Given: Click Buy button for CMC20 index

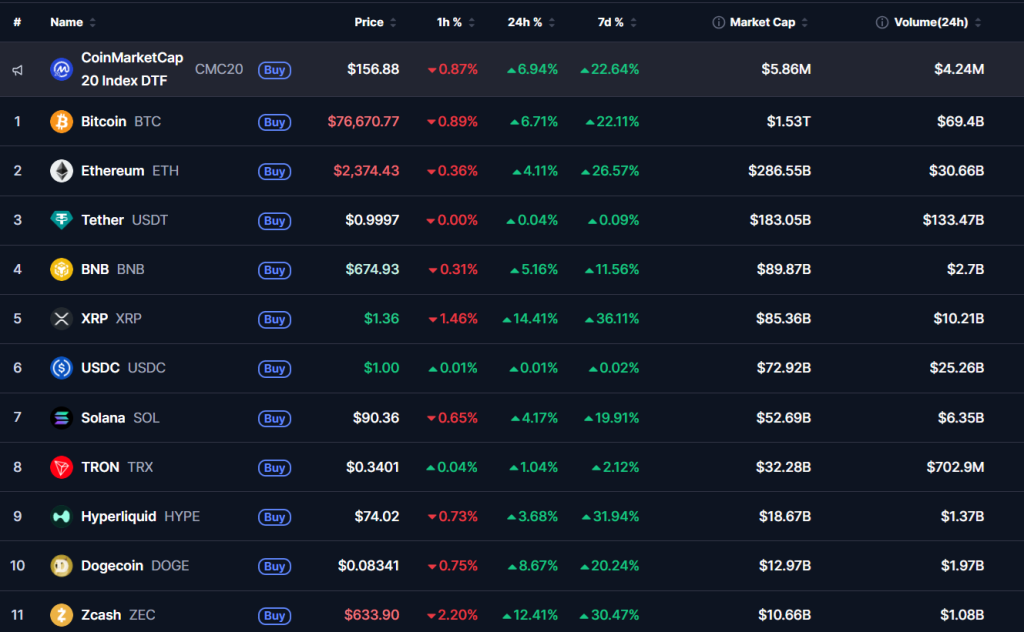Looking at the screenshot, I should 274,70.
